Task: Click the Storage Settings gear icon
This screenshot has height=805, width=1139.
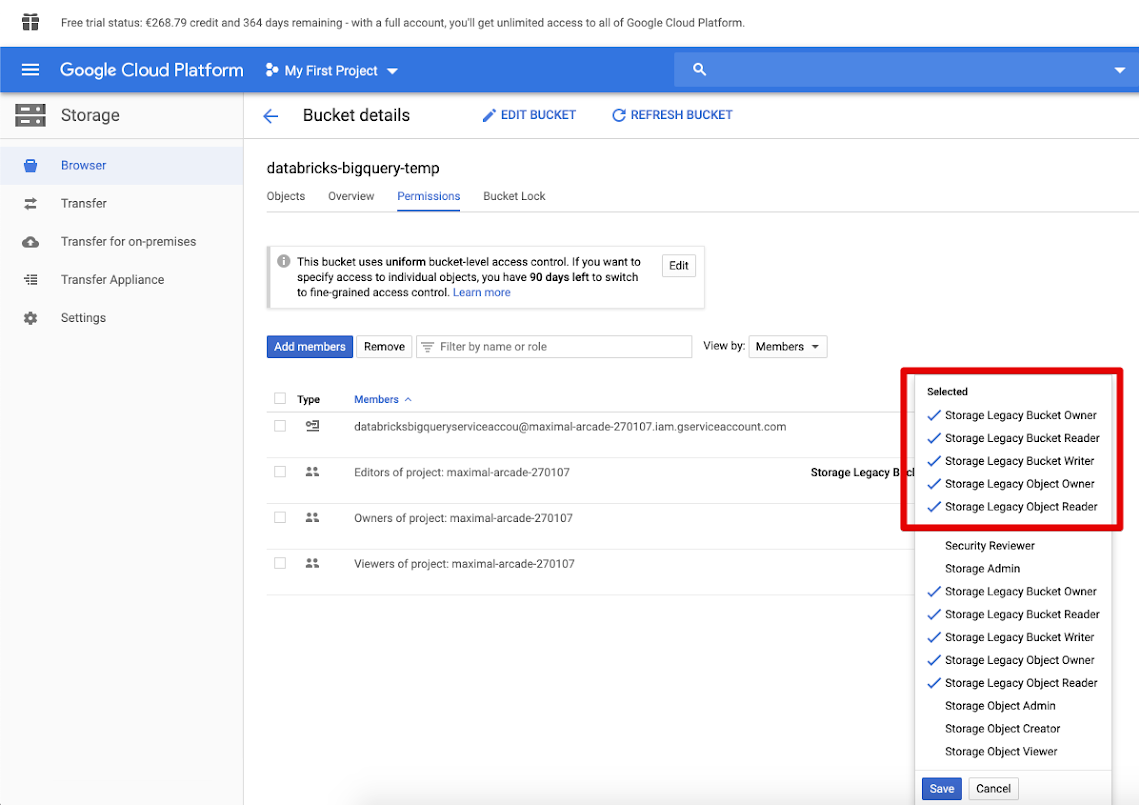Action: pos(30,317)
